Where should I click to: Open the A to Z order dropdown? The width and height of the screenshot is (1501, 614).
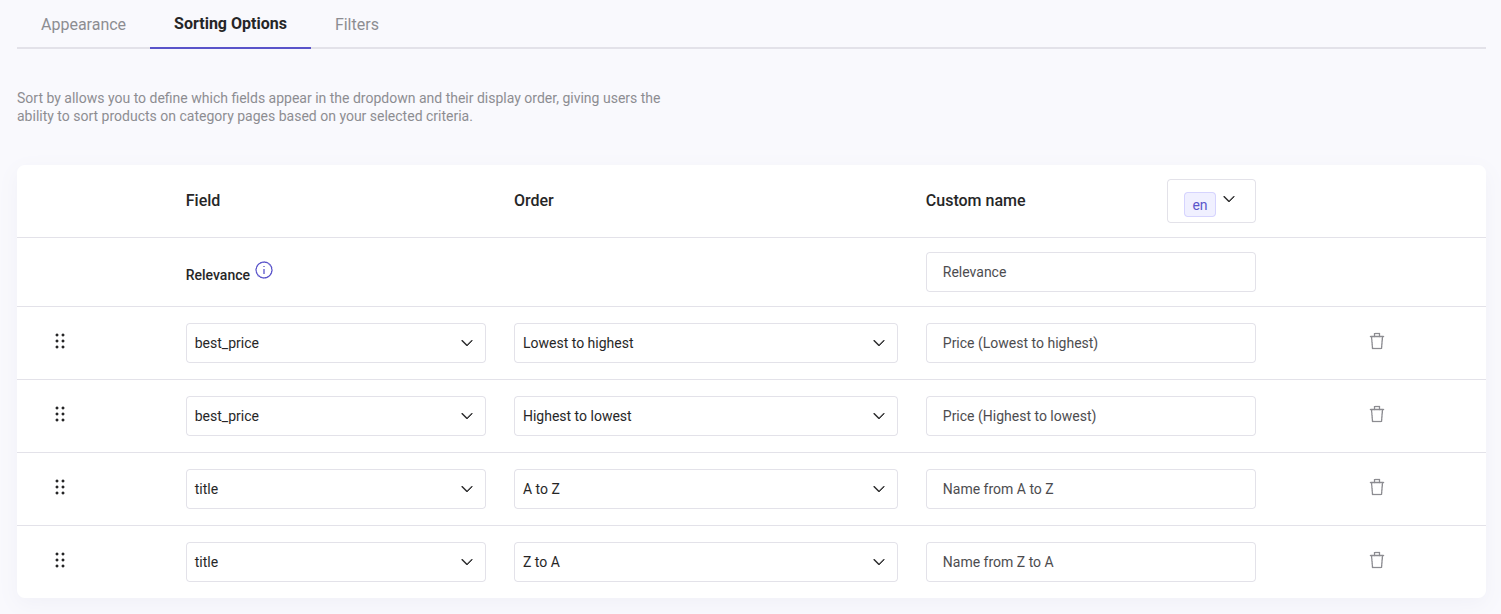pyautogui.click(x=705, y=489)
